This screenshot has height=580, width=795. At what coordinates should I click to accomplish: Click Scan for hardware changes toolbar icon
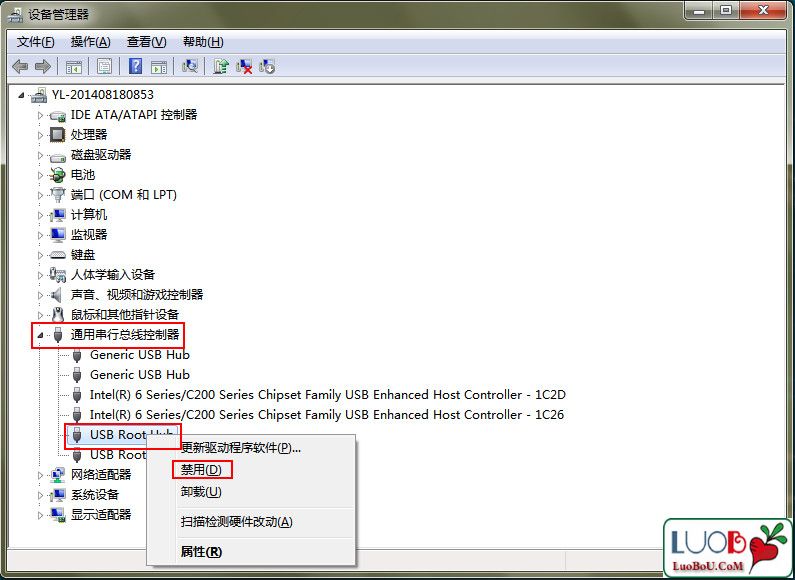189,66
